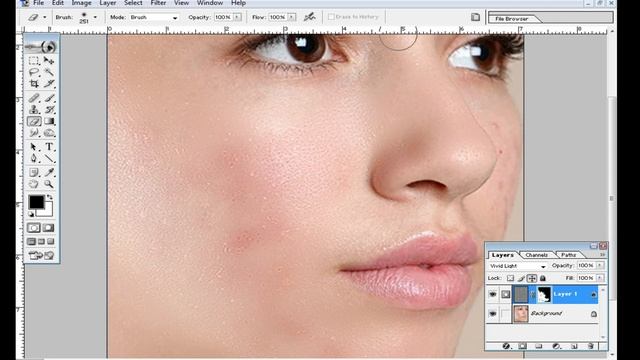Open the Filter menu
Screen dimensions: 640x360
(x=158, y=3)
